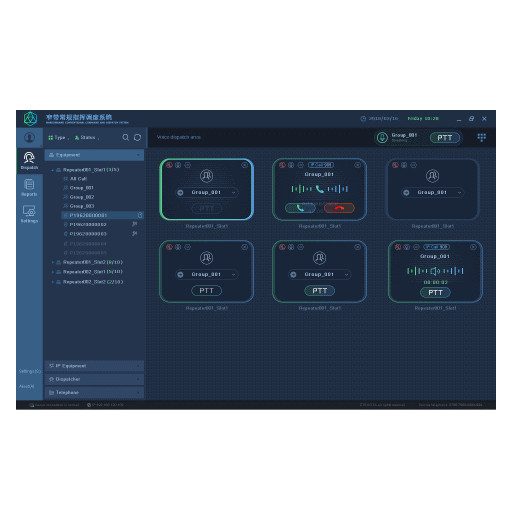Hang up with the red phone button
Image resolution: width=512 pixels, height=512 pixels.
pos(339,208)
